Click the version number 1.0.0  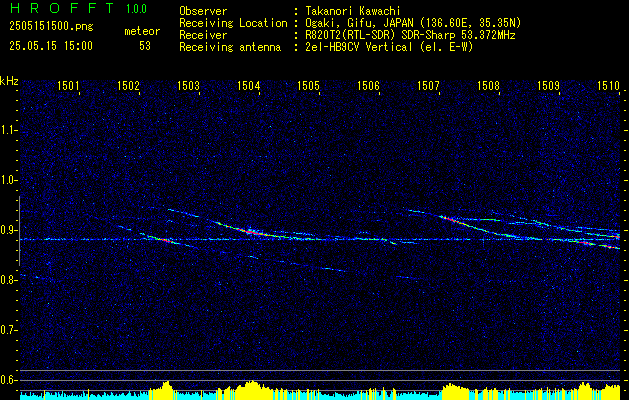[x=136, y=9]
